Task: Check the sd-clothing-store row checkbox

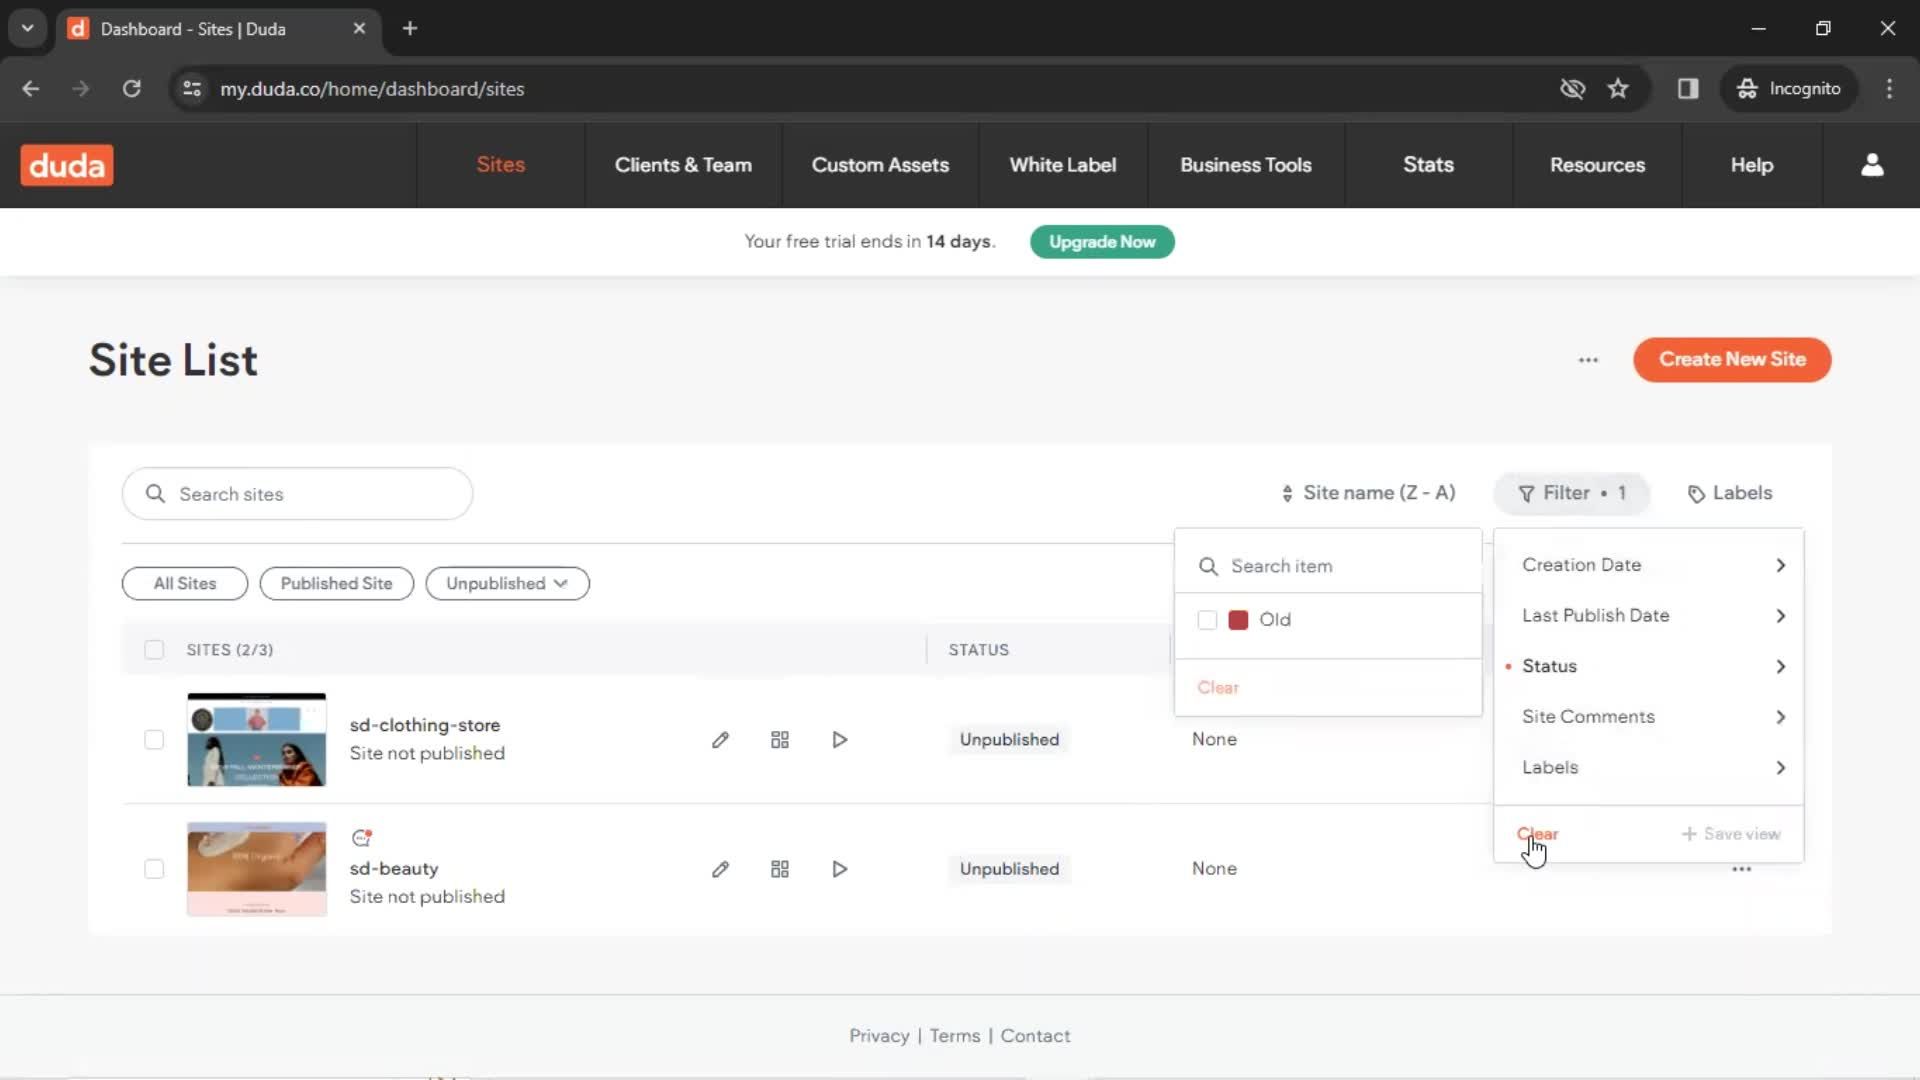Action: (x=154, y=740)
